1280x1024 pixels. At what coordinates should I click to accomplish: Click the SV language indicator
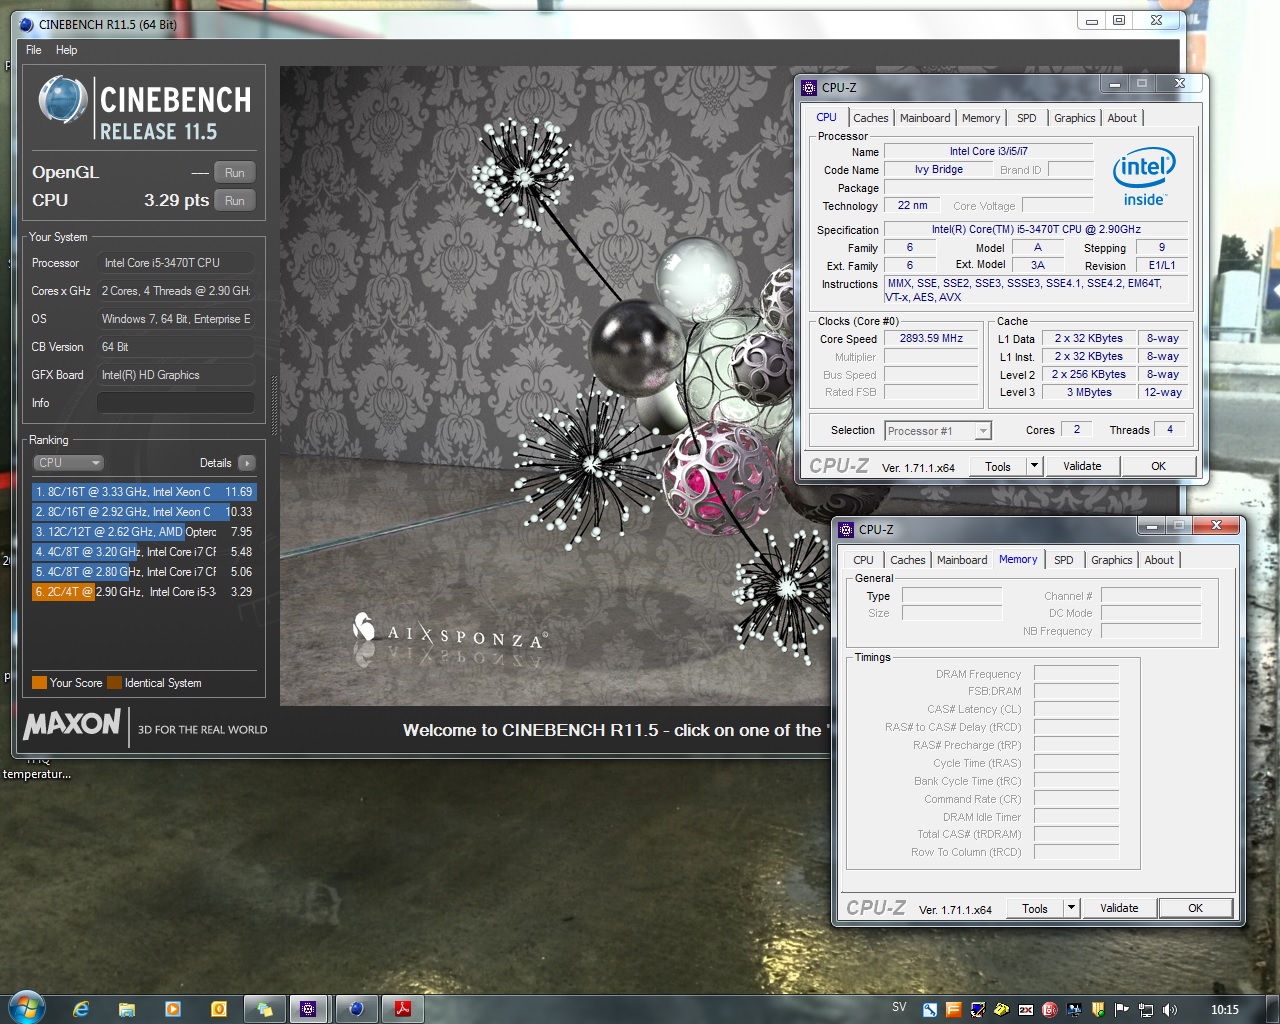(899, 1008)
